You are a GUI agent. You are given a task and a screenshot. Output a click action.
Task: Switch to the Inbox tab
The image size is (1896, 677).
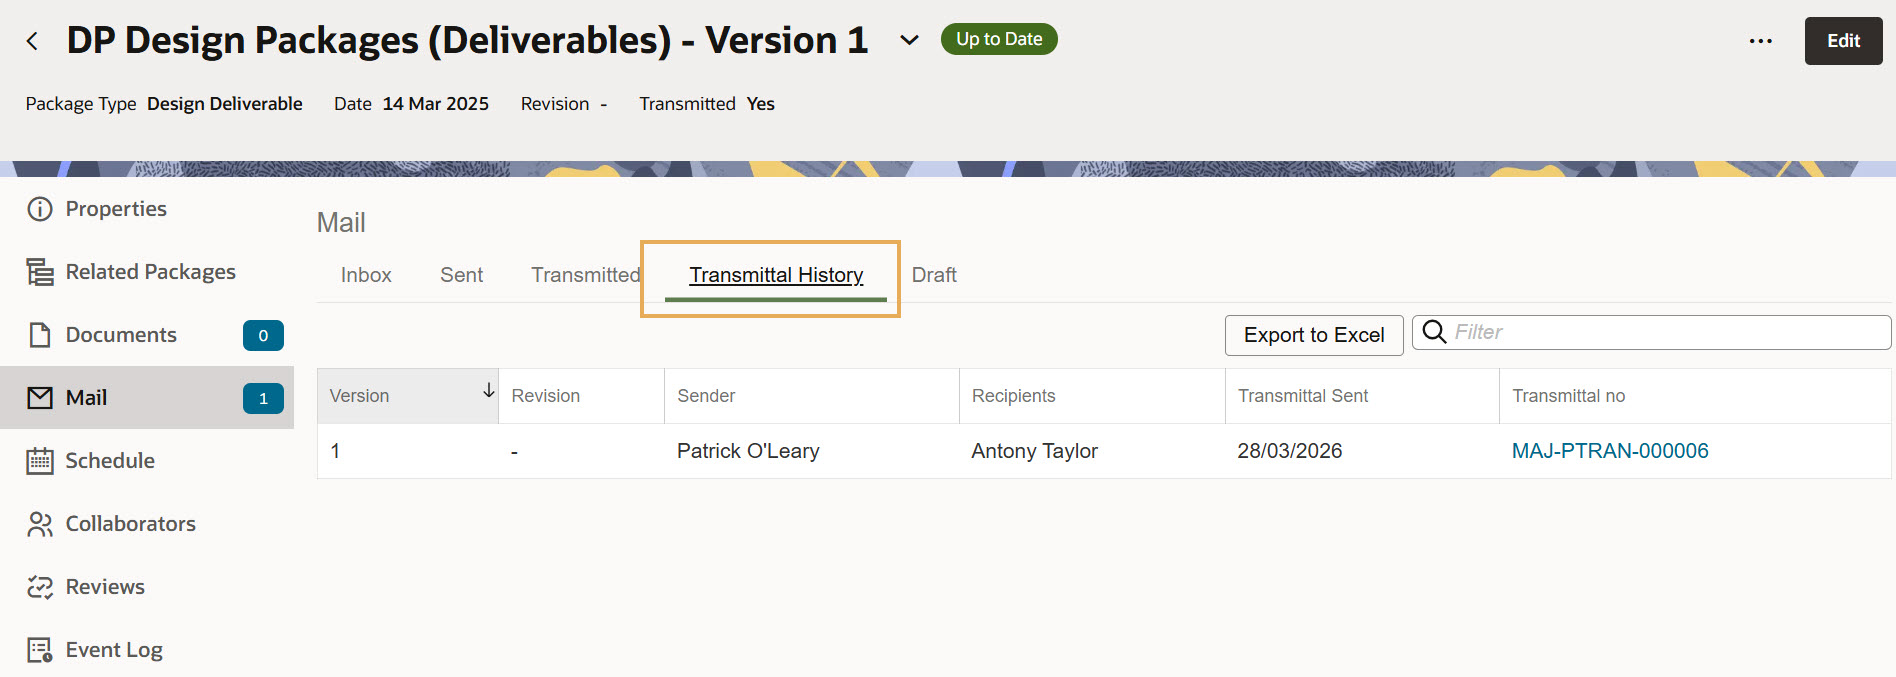(366, 275)
